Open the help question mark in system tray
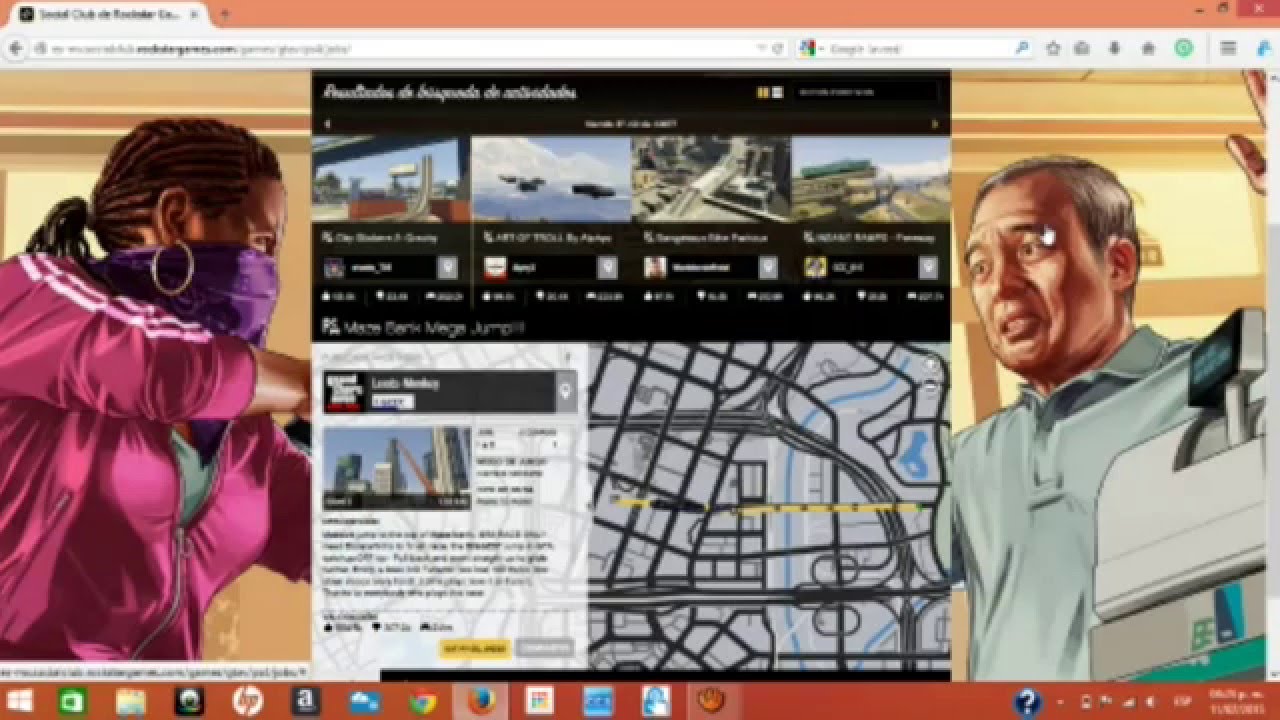Viewport: 1280px width, 720px height. click(1027, 702)
